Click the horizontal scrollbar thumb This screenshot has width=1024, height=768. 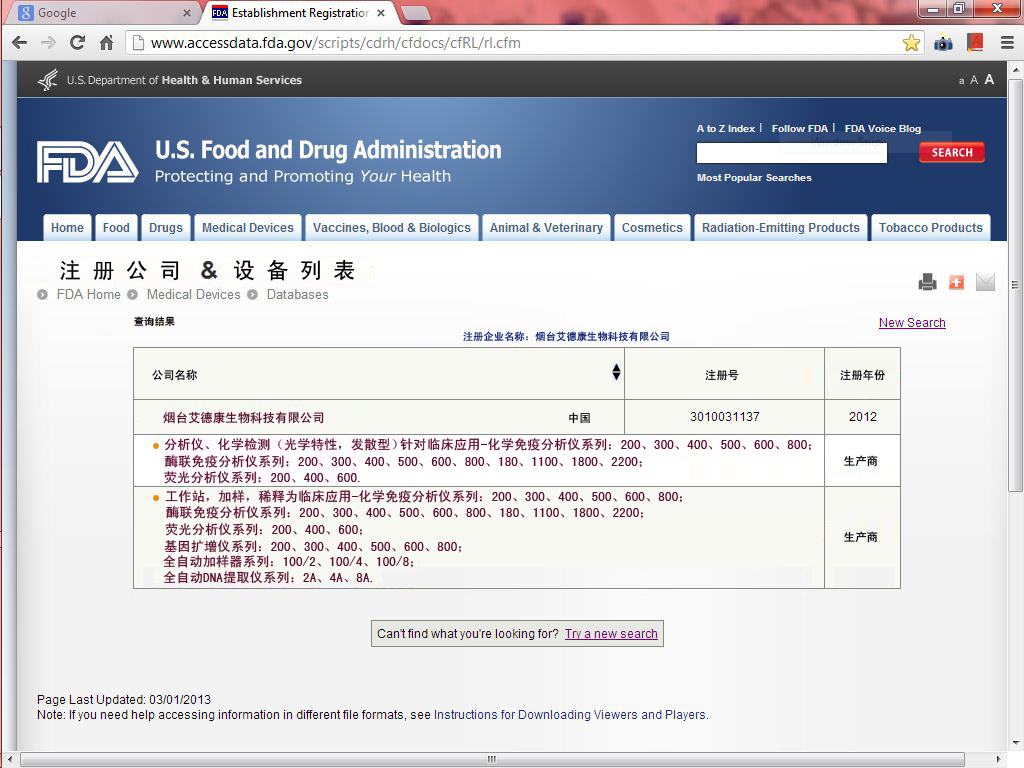pyautogui.click(x=491, y=760)
